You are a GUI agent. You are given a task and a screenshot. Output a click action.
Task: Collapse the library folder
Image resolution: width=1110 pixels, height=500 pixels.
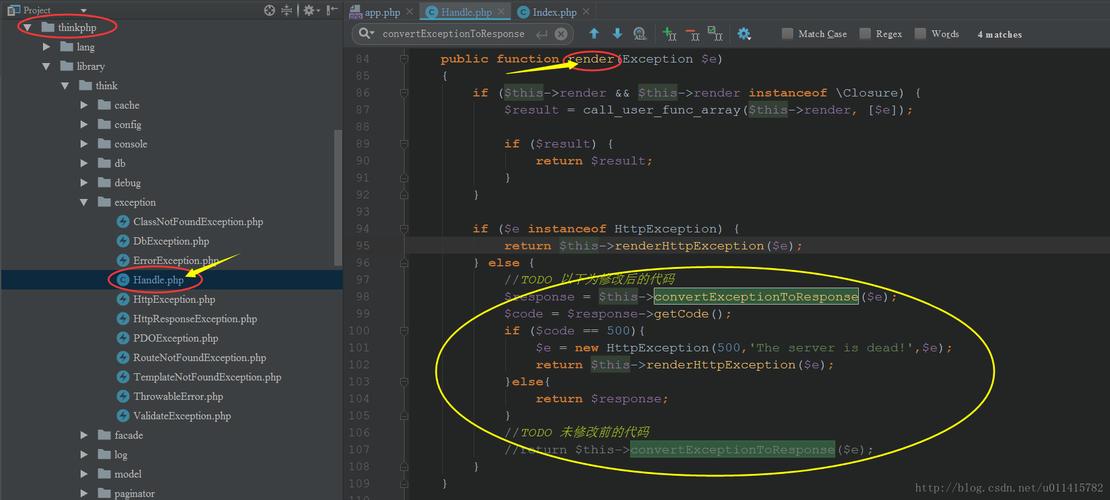(46, 67)
